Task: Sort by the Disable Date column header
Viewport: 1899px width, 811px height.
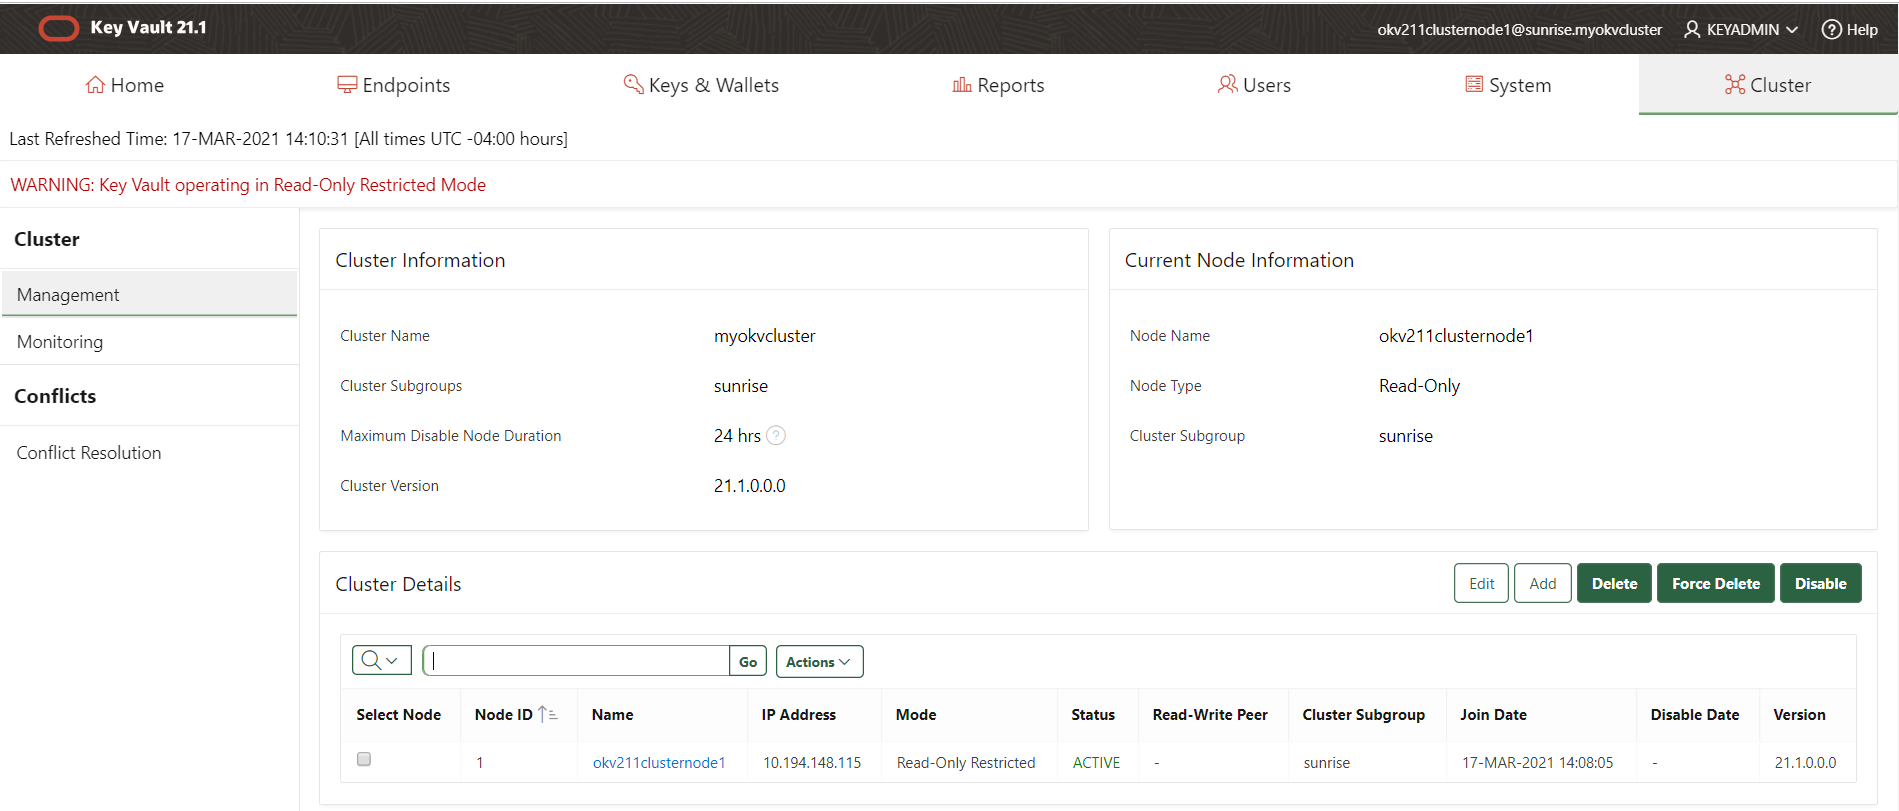Action: coord(1694,715)
